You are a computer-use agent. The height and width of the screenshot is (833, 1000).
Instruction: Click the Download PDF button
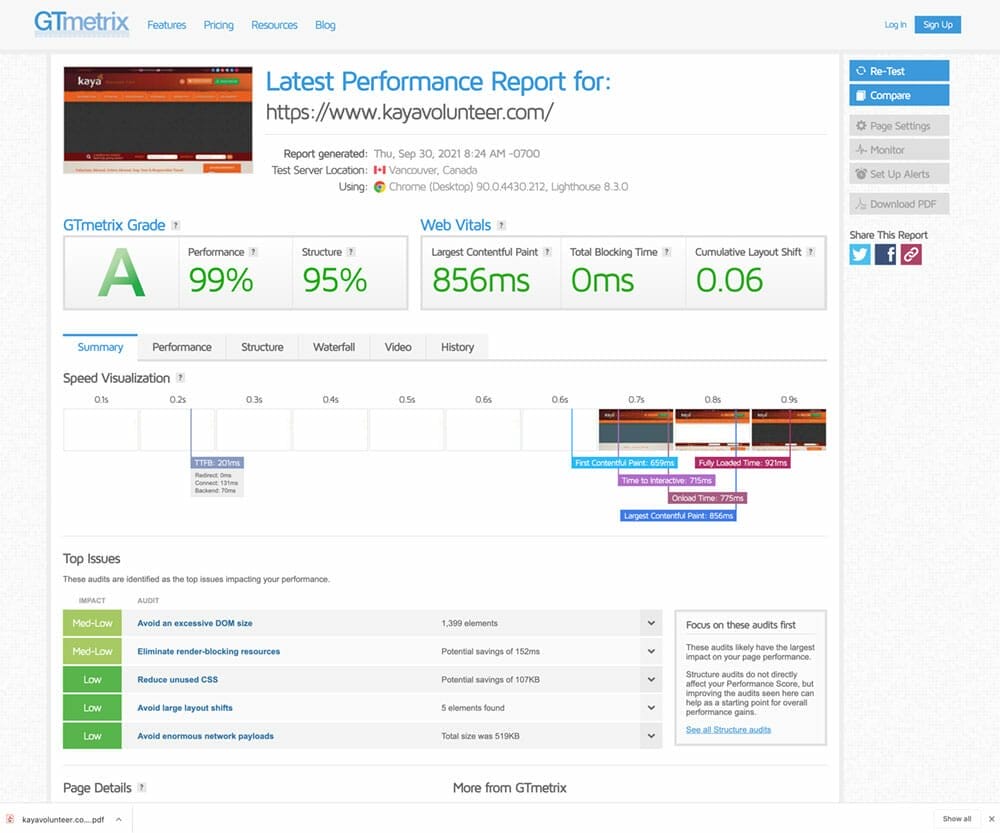click(x=898, y=204)
